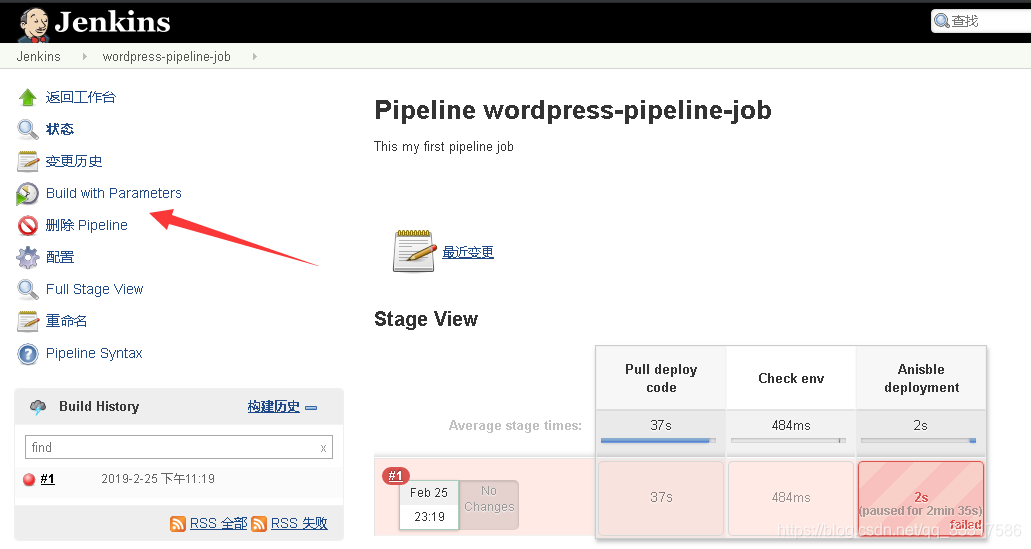Viewport: 1031px width, 549px height.
Task: Click the failed Ansible deployment stage cell
Action: coord(921,498)
